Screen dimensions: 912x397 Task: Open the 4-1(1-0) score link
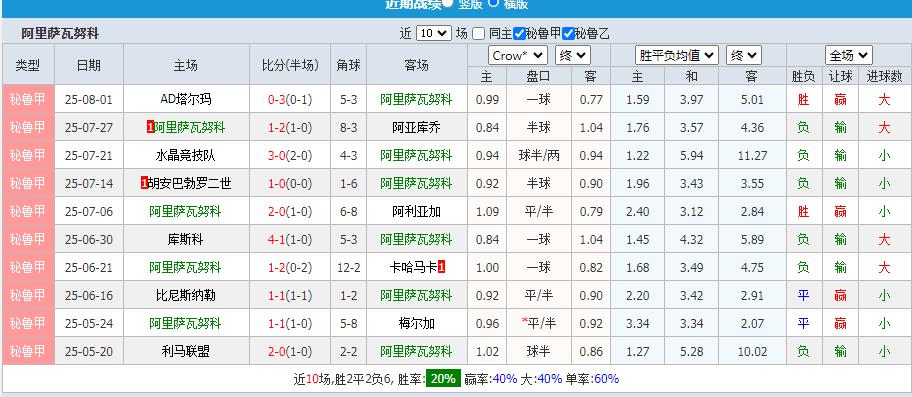290,239
